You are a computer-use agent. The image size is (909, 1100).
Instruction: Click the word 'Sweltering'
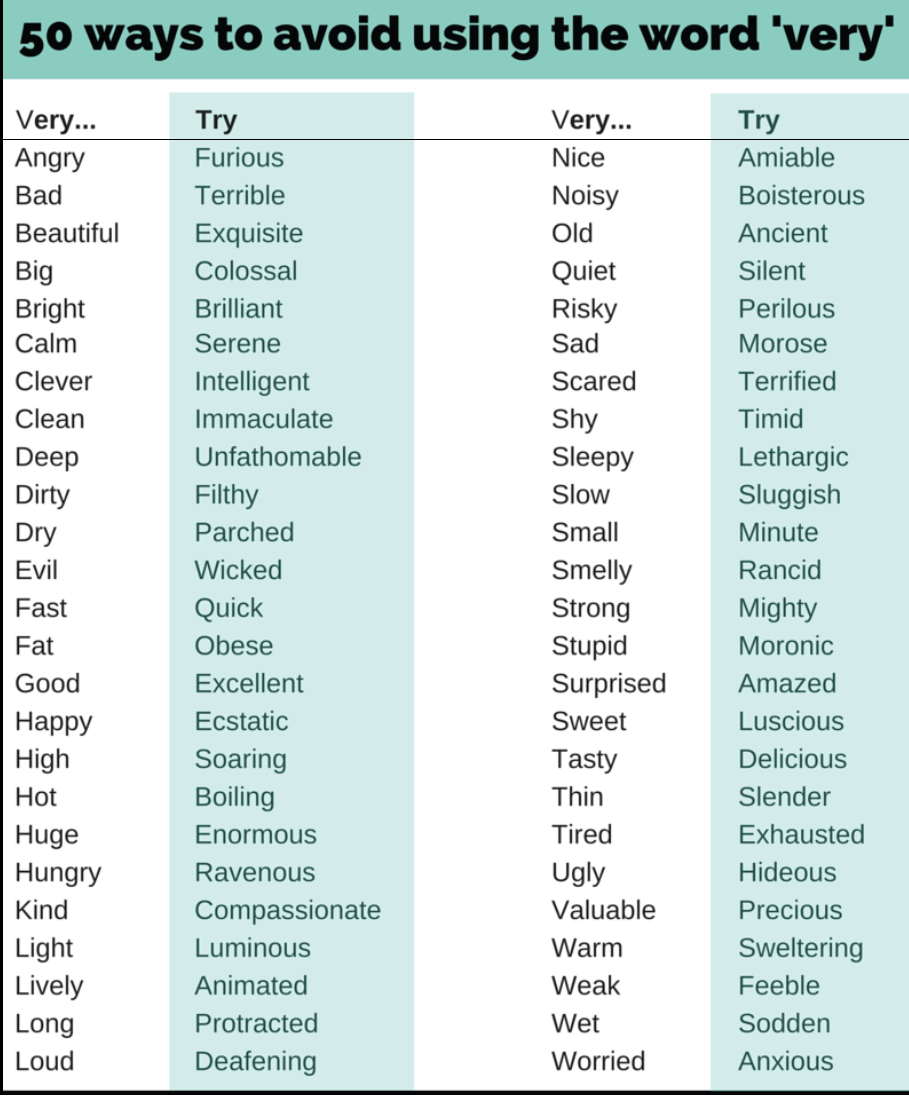coord(800,948)
